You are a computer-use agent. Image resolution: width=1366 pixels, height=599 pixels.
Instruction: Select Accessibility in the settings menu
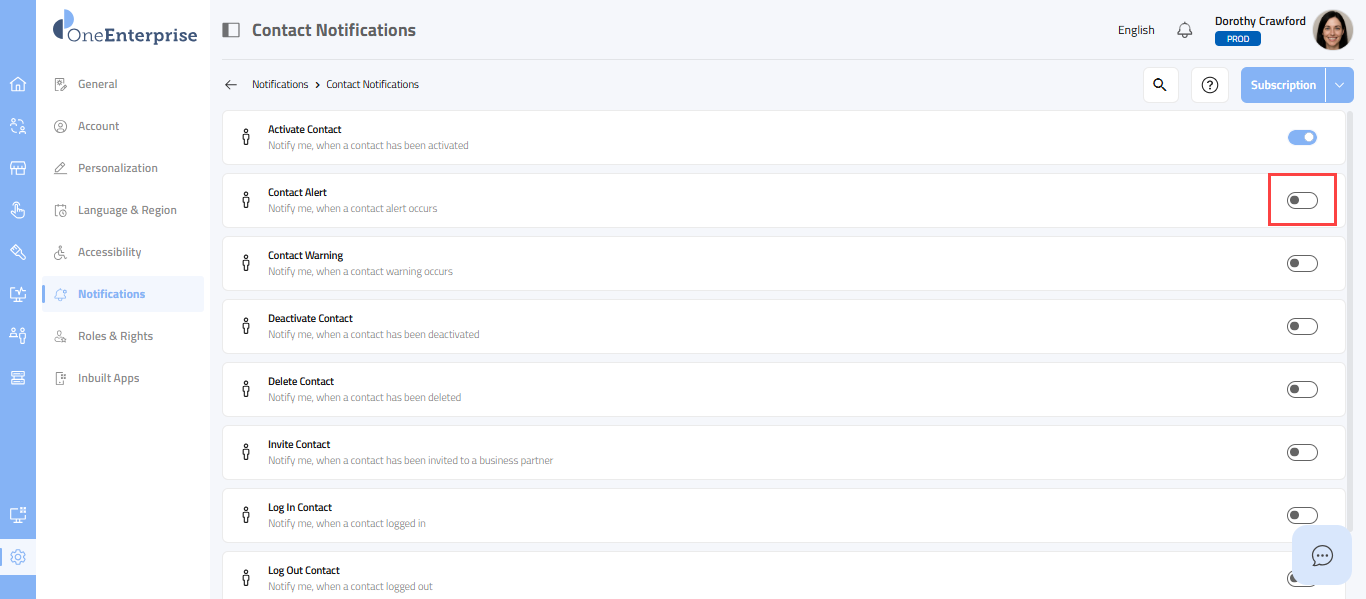click(x=109, y=252)
